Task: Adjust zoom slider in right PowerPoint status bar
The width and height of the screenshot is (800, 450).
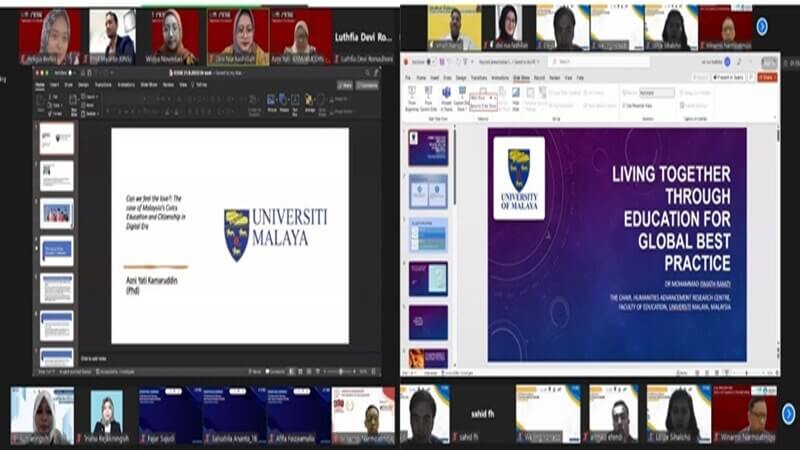Action: click(x=747, y=373)
